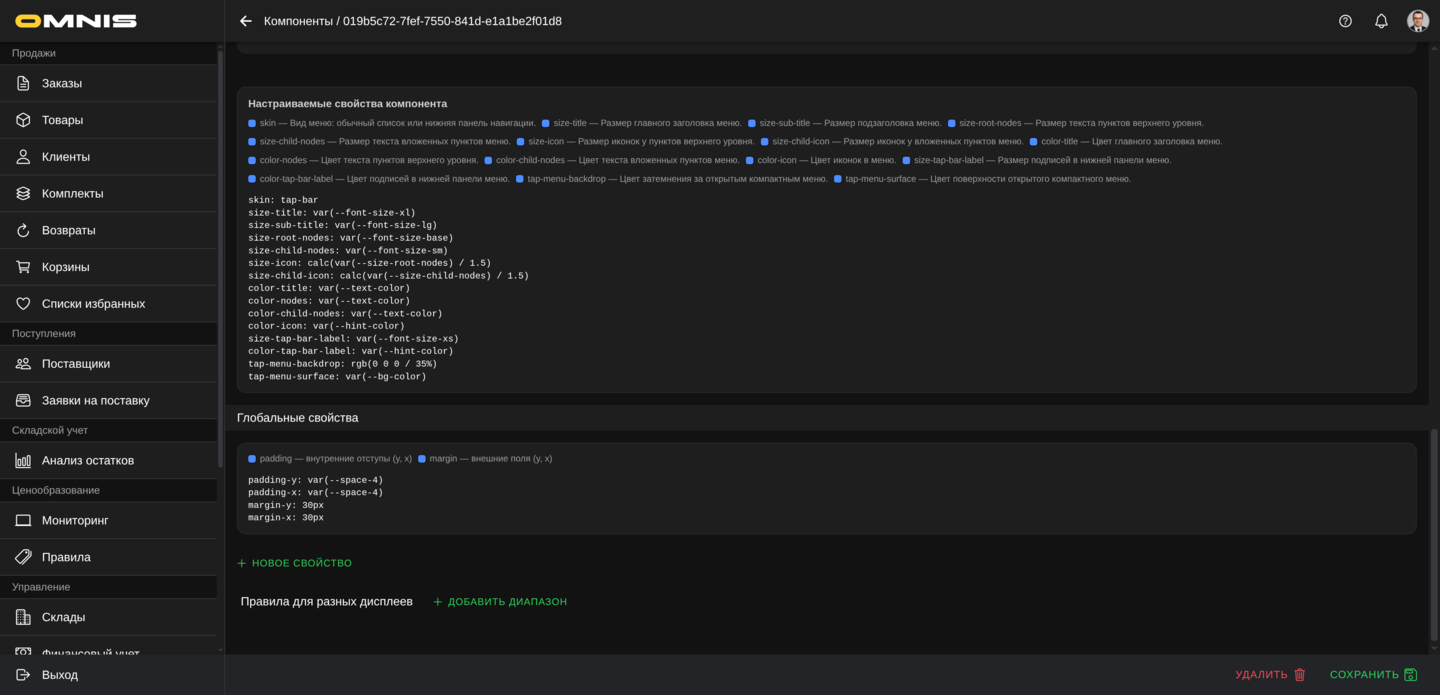Click the Заказы document icon in sidebar
This screenshot has height=695, width=1440.
[23, 83]
